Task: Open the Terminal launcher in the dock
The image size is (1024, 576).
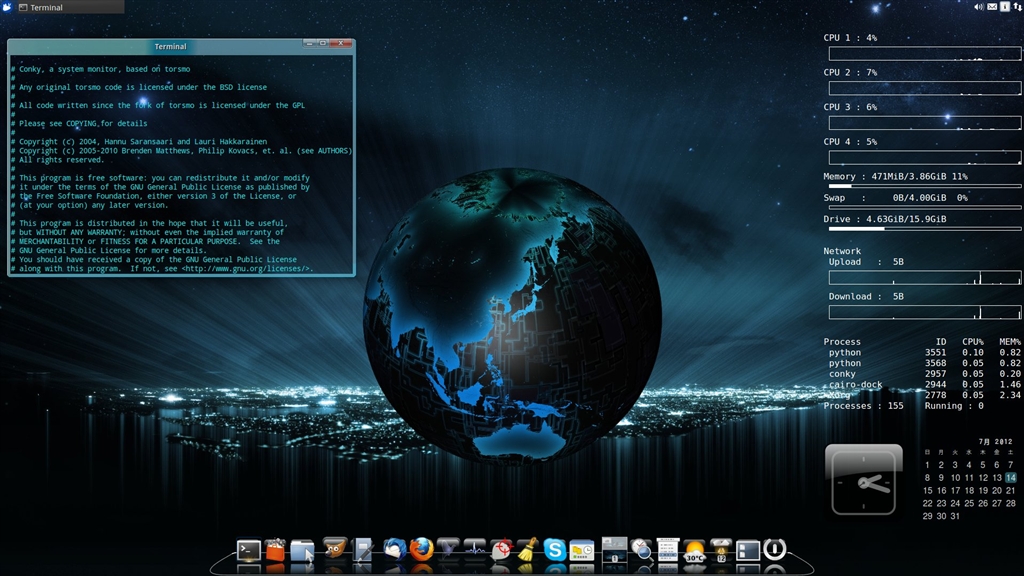Action: pyautogui.click(x=249, y=550)
